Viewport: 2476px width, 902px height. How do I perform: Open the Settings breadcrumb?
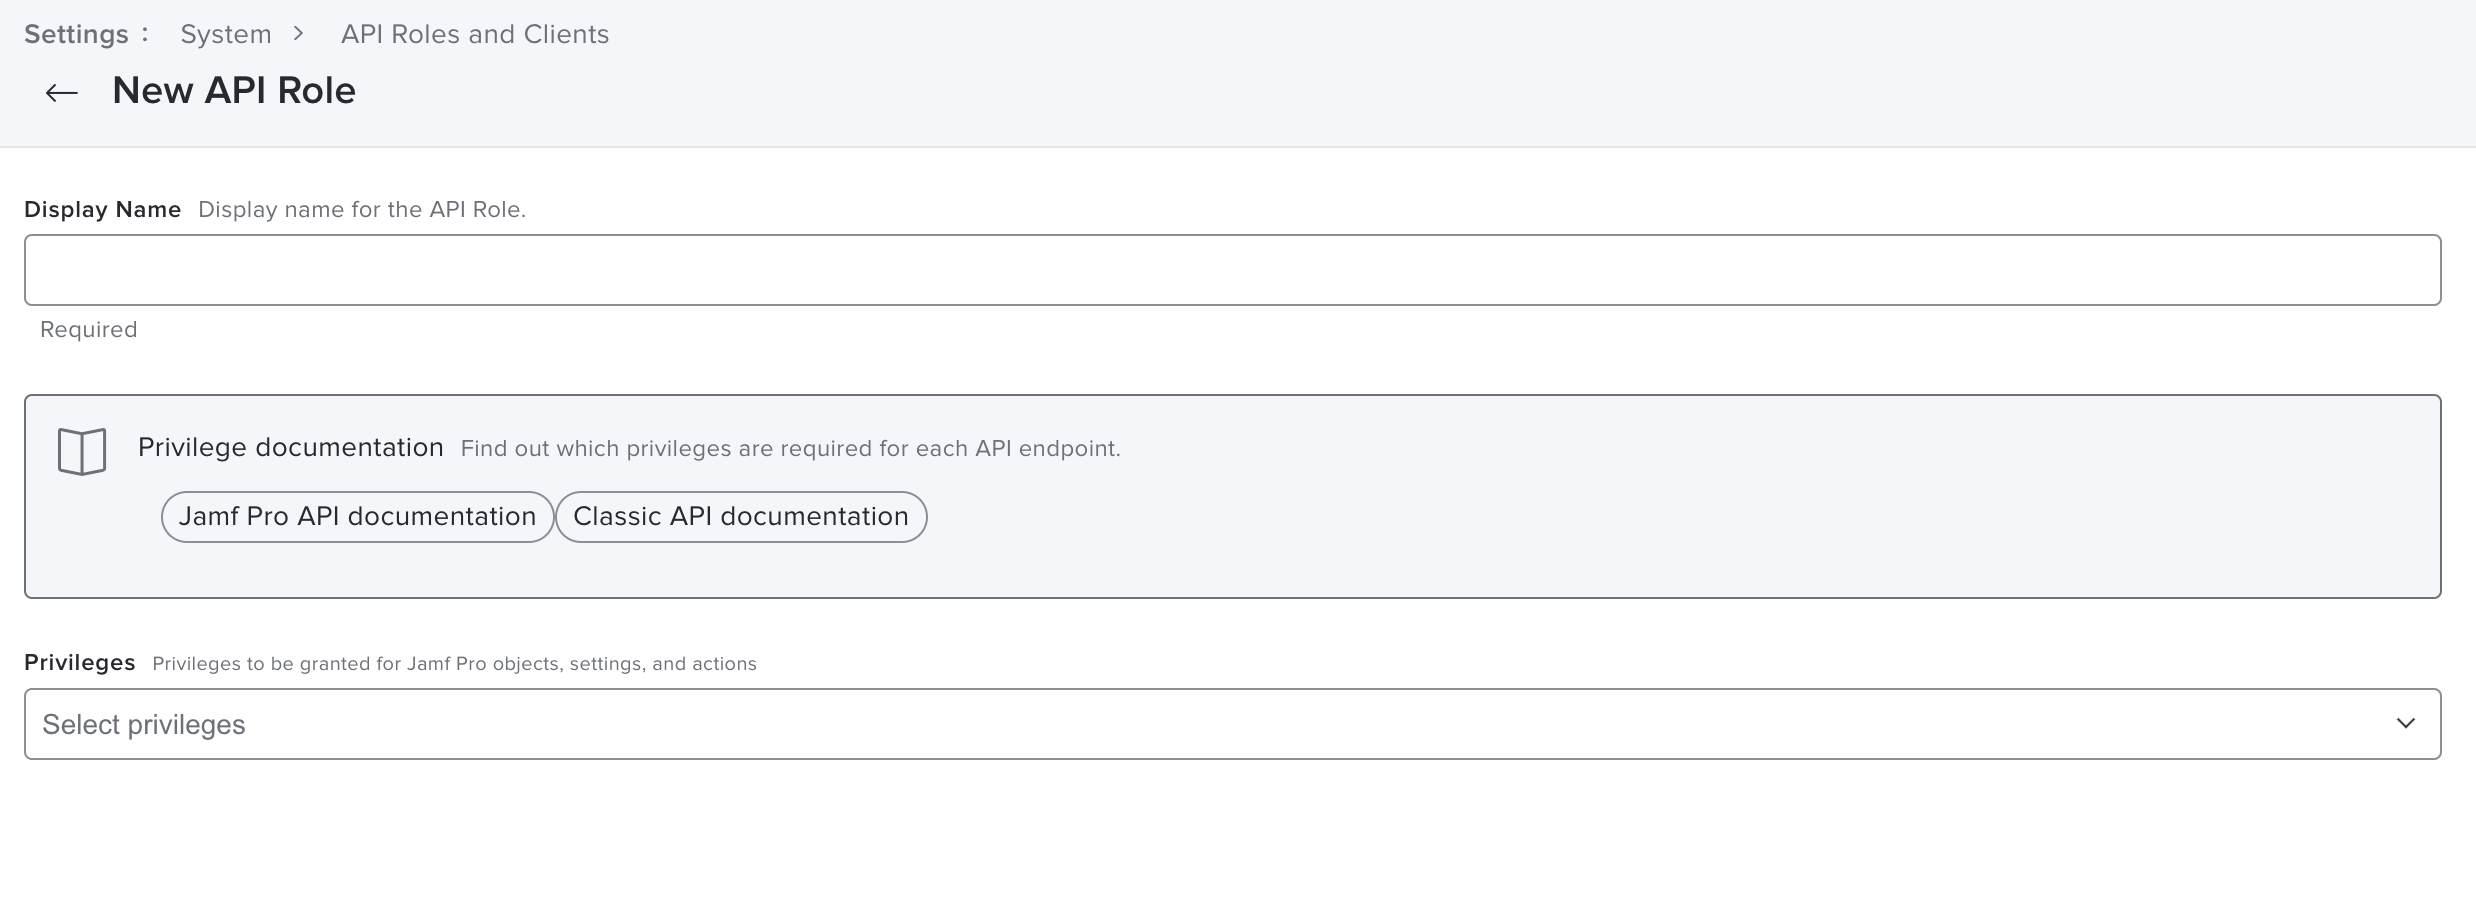point(76,34)
